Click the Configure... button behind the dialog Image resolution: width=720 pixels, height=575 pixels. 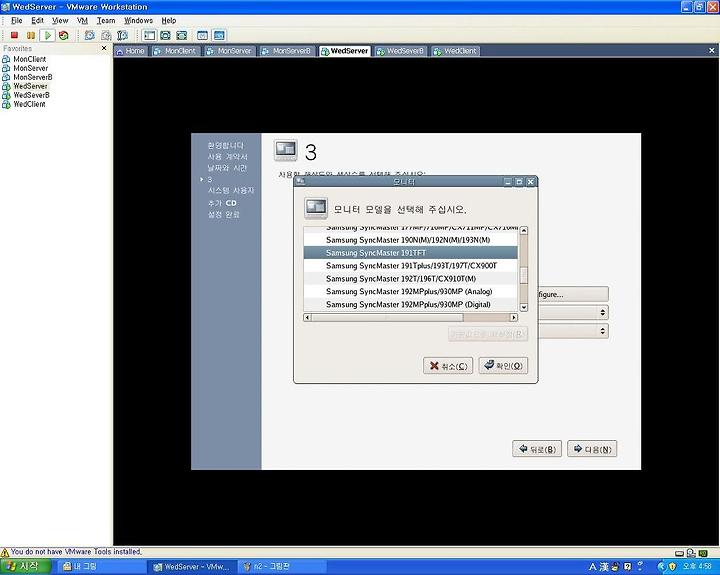574,294
